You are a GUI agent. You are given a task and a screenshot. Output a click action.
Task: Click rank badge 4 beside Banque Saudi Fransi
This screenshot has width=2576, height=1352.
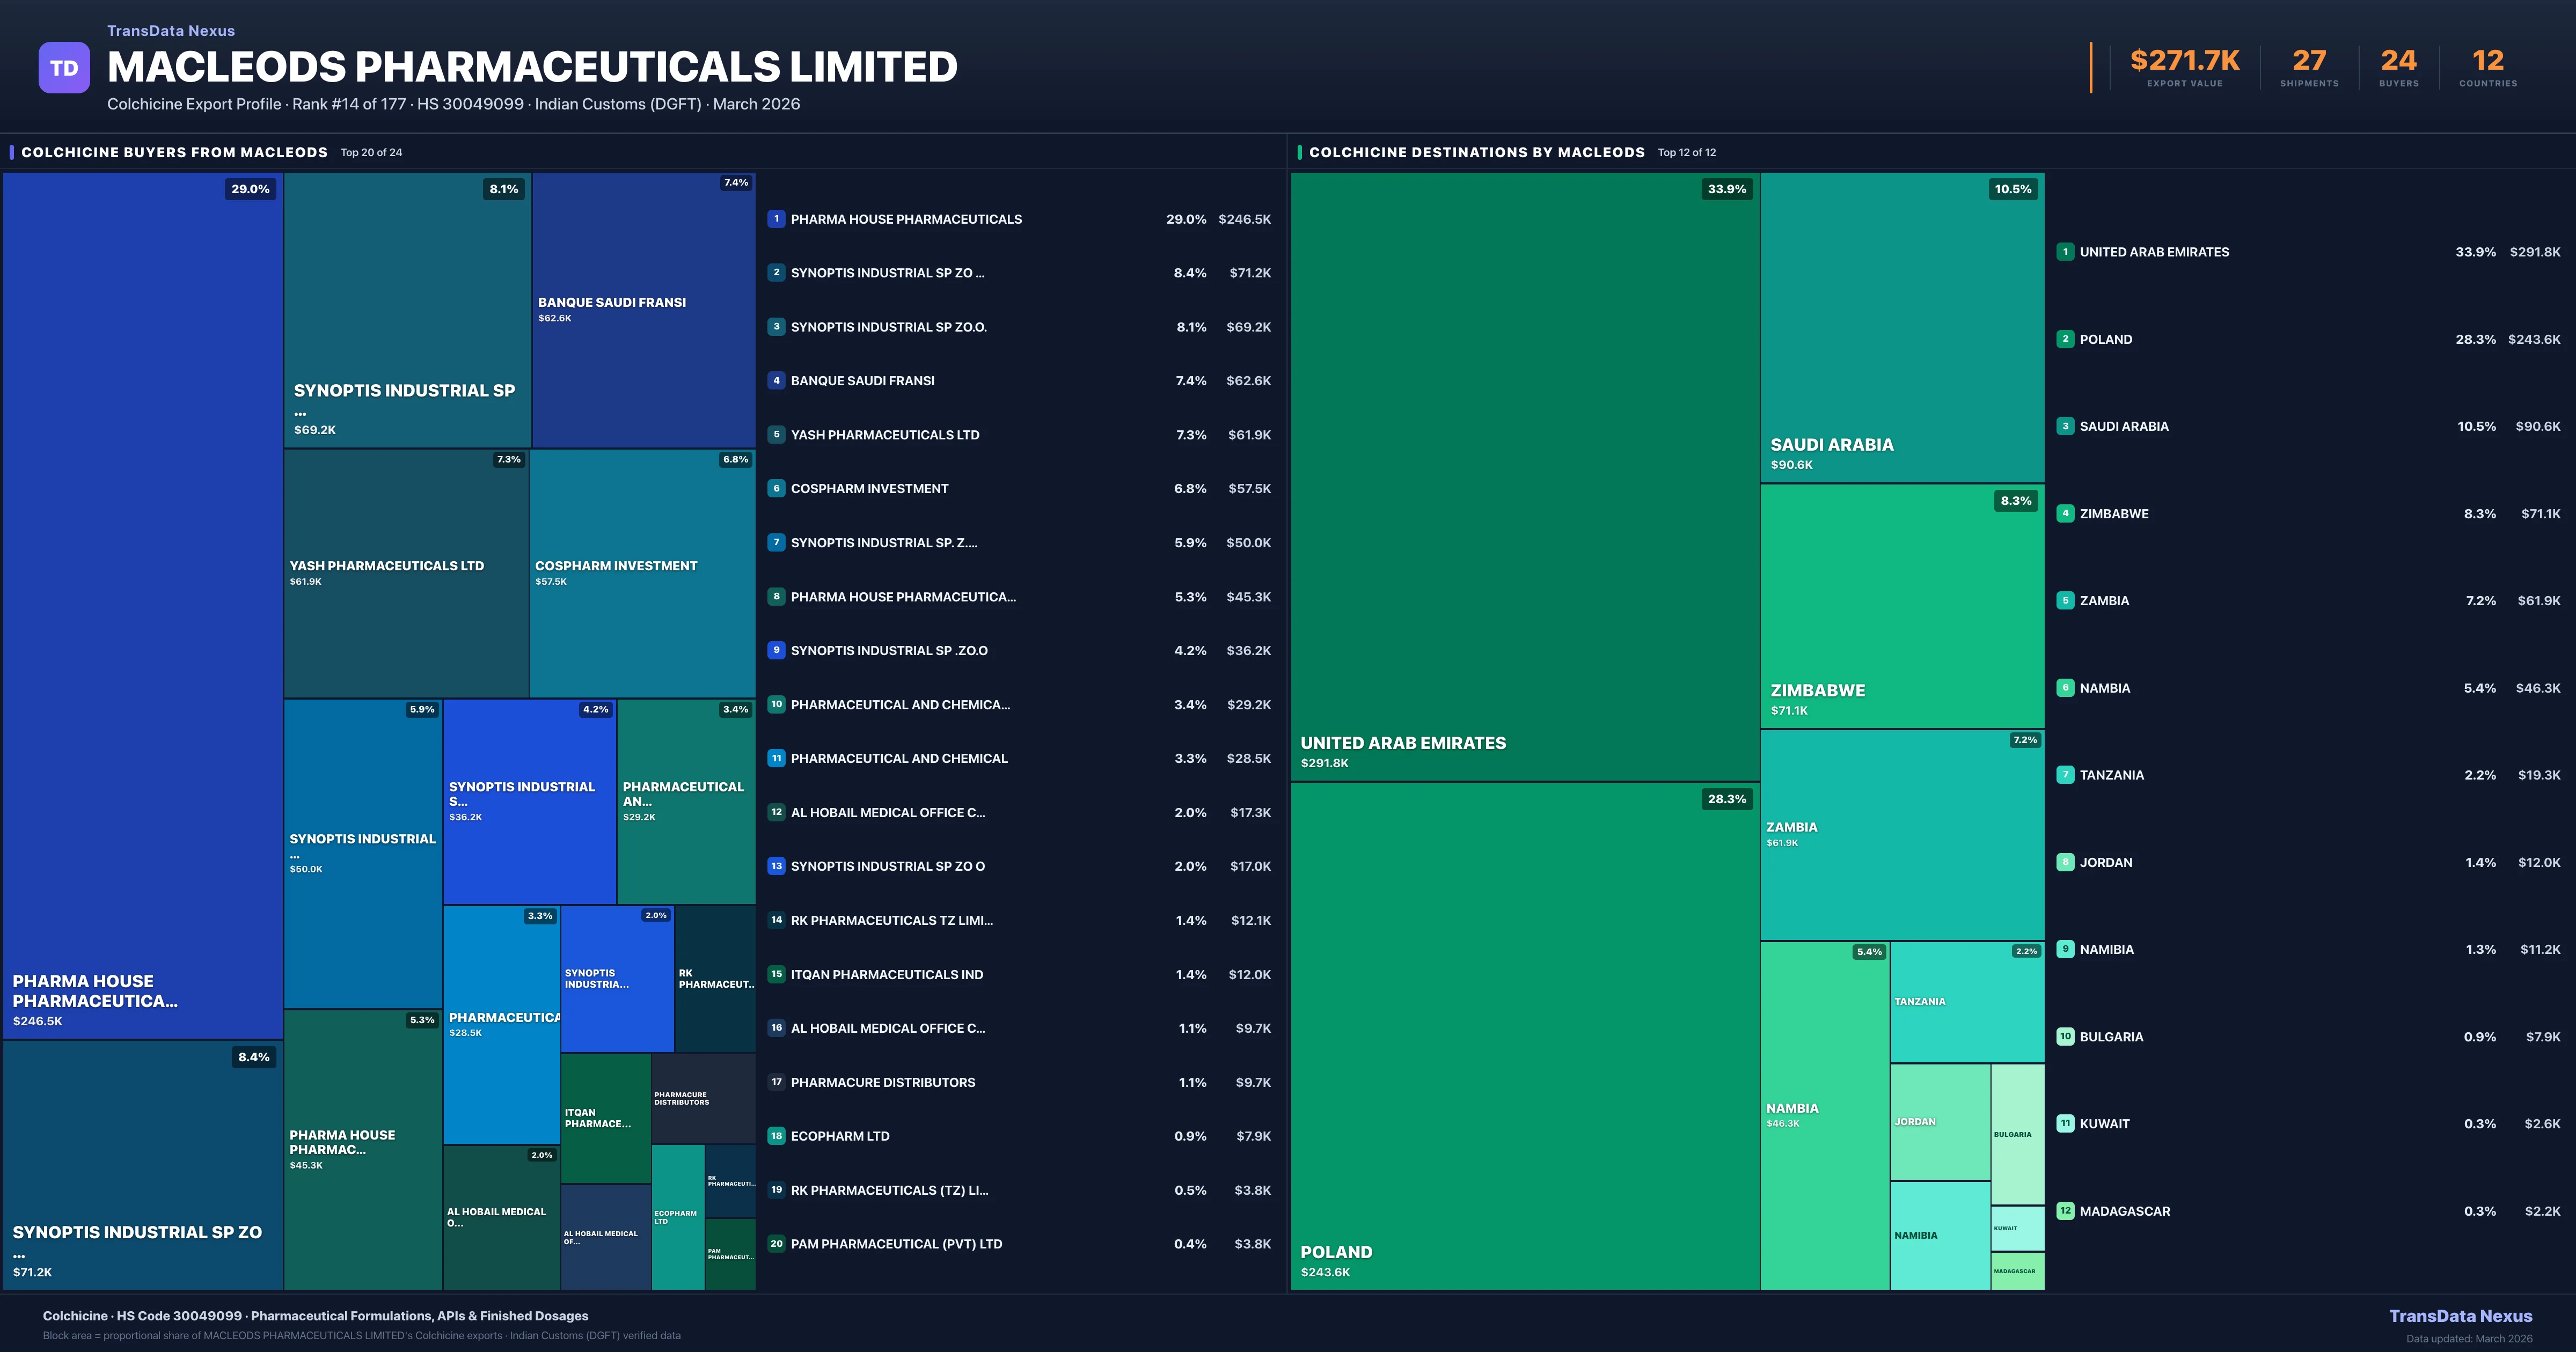pos(776,381)
